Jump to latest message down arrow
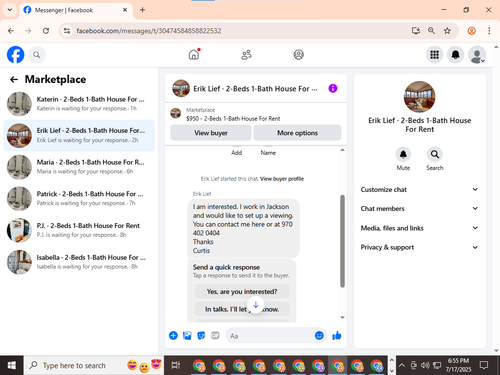This screenshot has width=500, height=375. coord(256,305)
